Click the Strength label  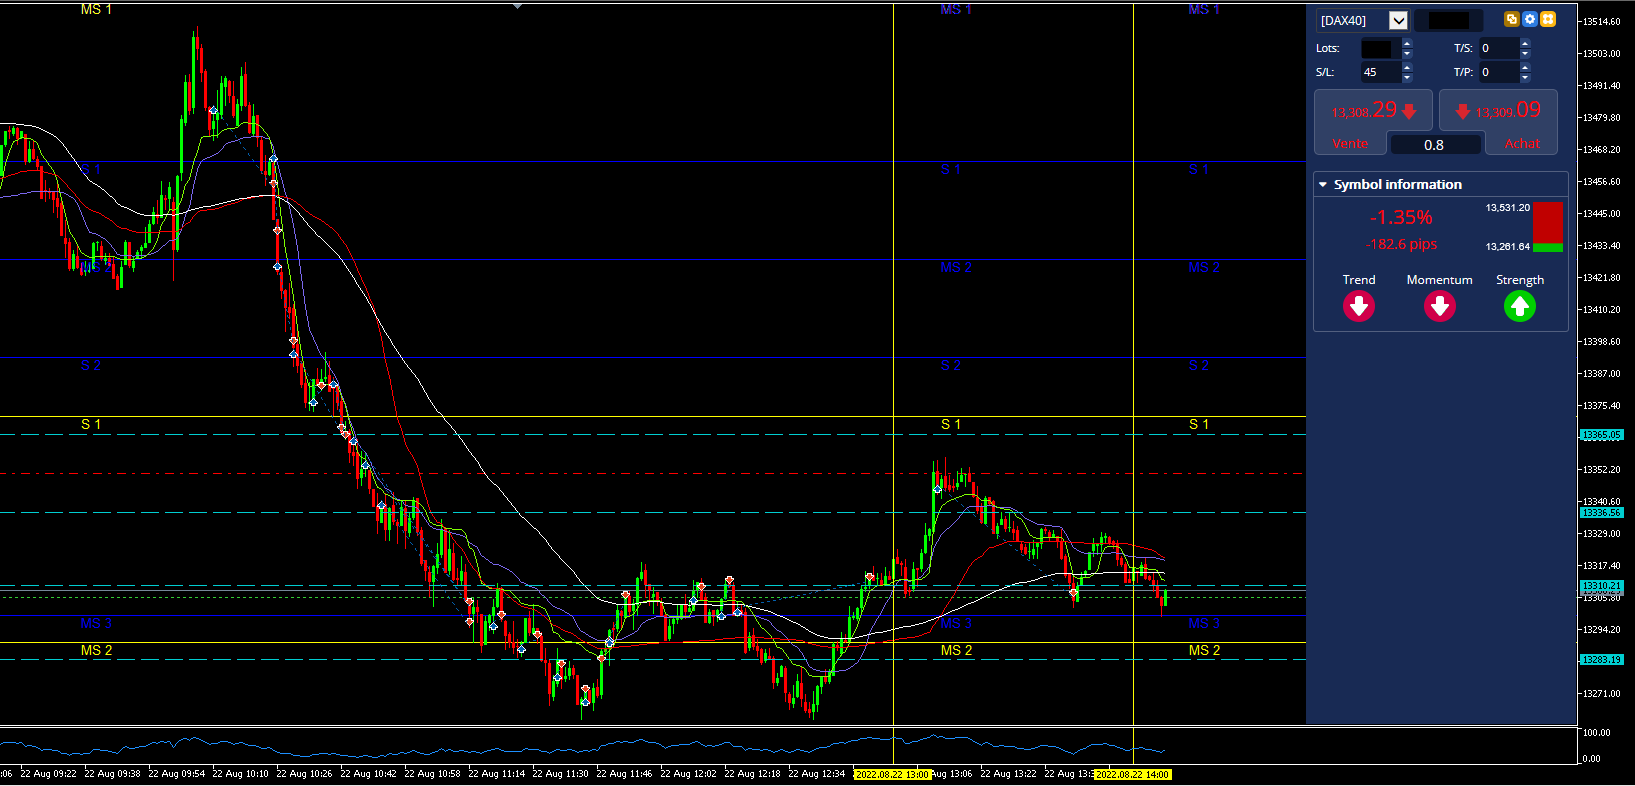pos(1520,280)
